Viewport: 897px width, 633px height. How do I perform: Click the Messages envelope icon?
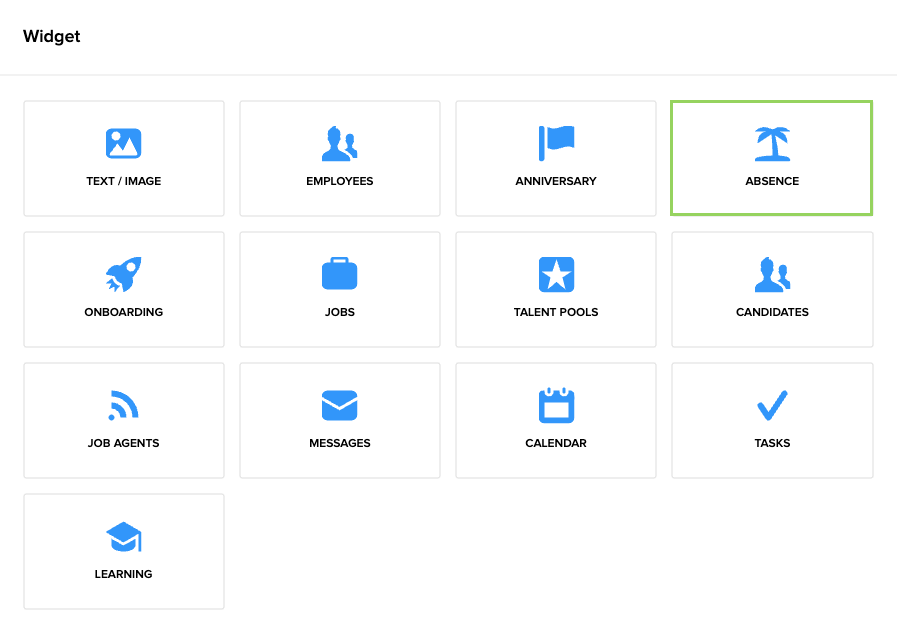[339, 405]
